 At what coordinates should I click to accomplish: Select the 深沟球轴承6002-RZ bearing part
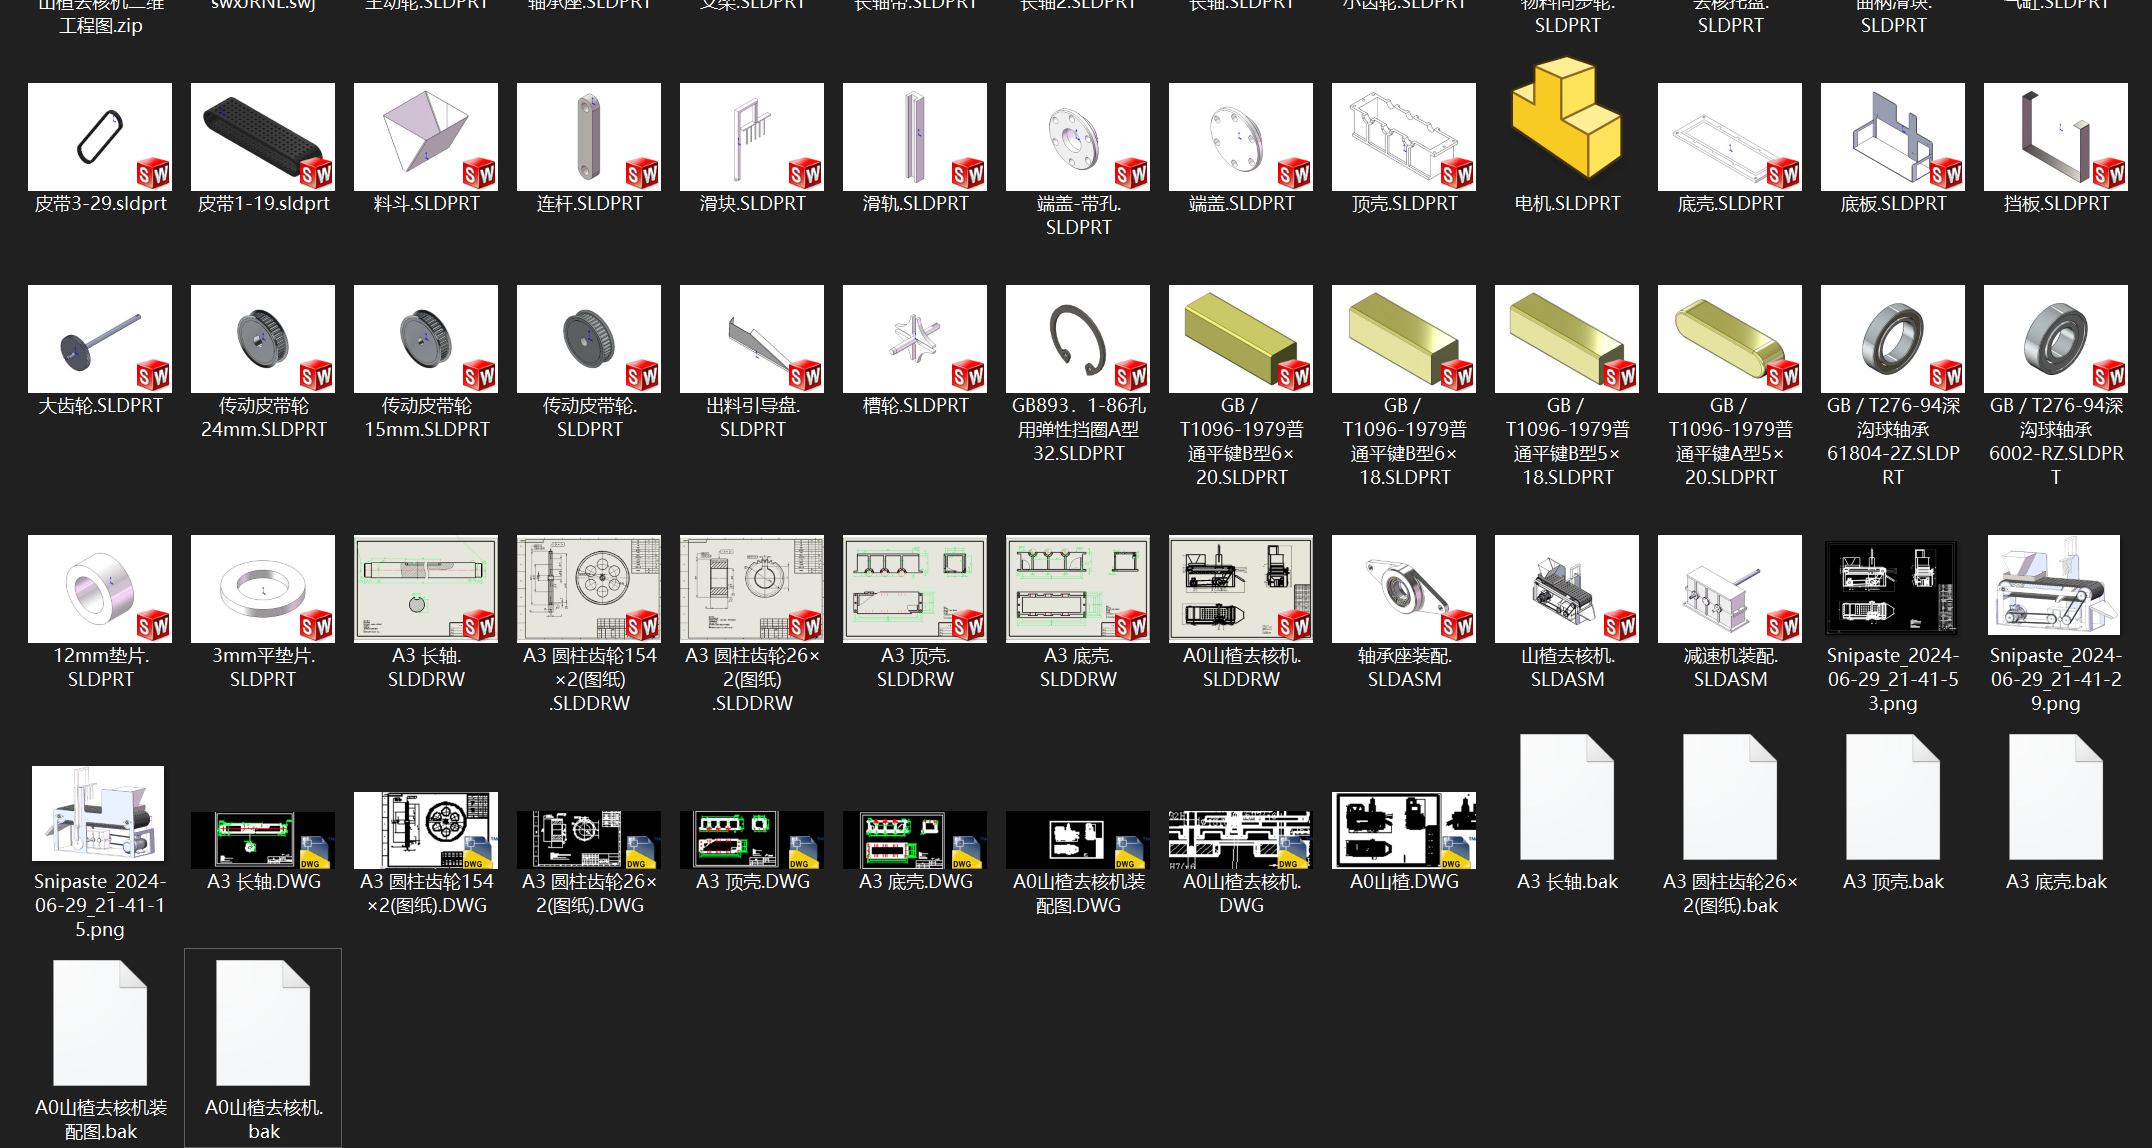click(2055, 339)
